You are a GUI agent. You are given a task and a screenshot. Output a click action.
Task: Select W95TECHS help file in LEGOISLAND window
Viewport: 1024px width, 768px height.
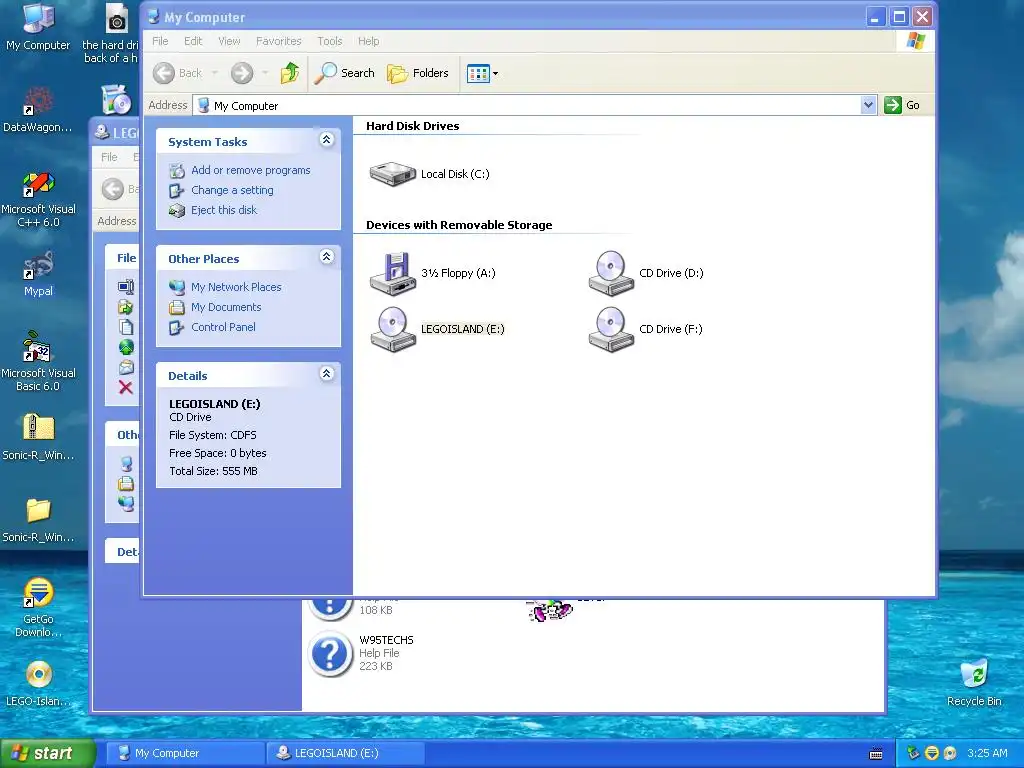click(362, 653)
